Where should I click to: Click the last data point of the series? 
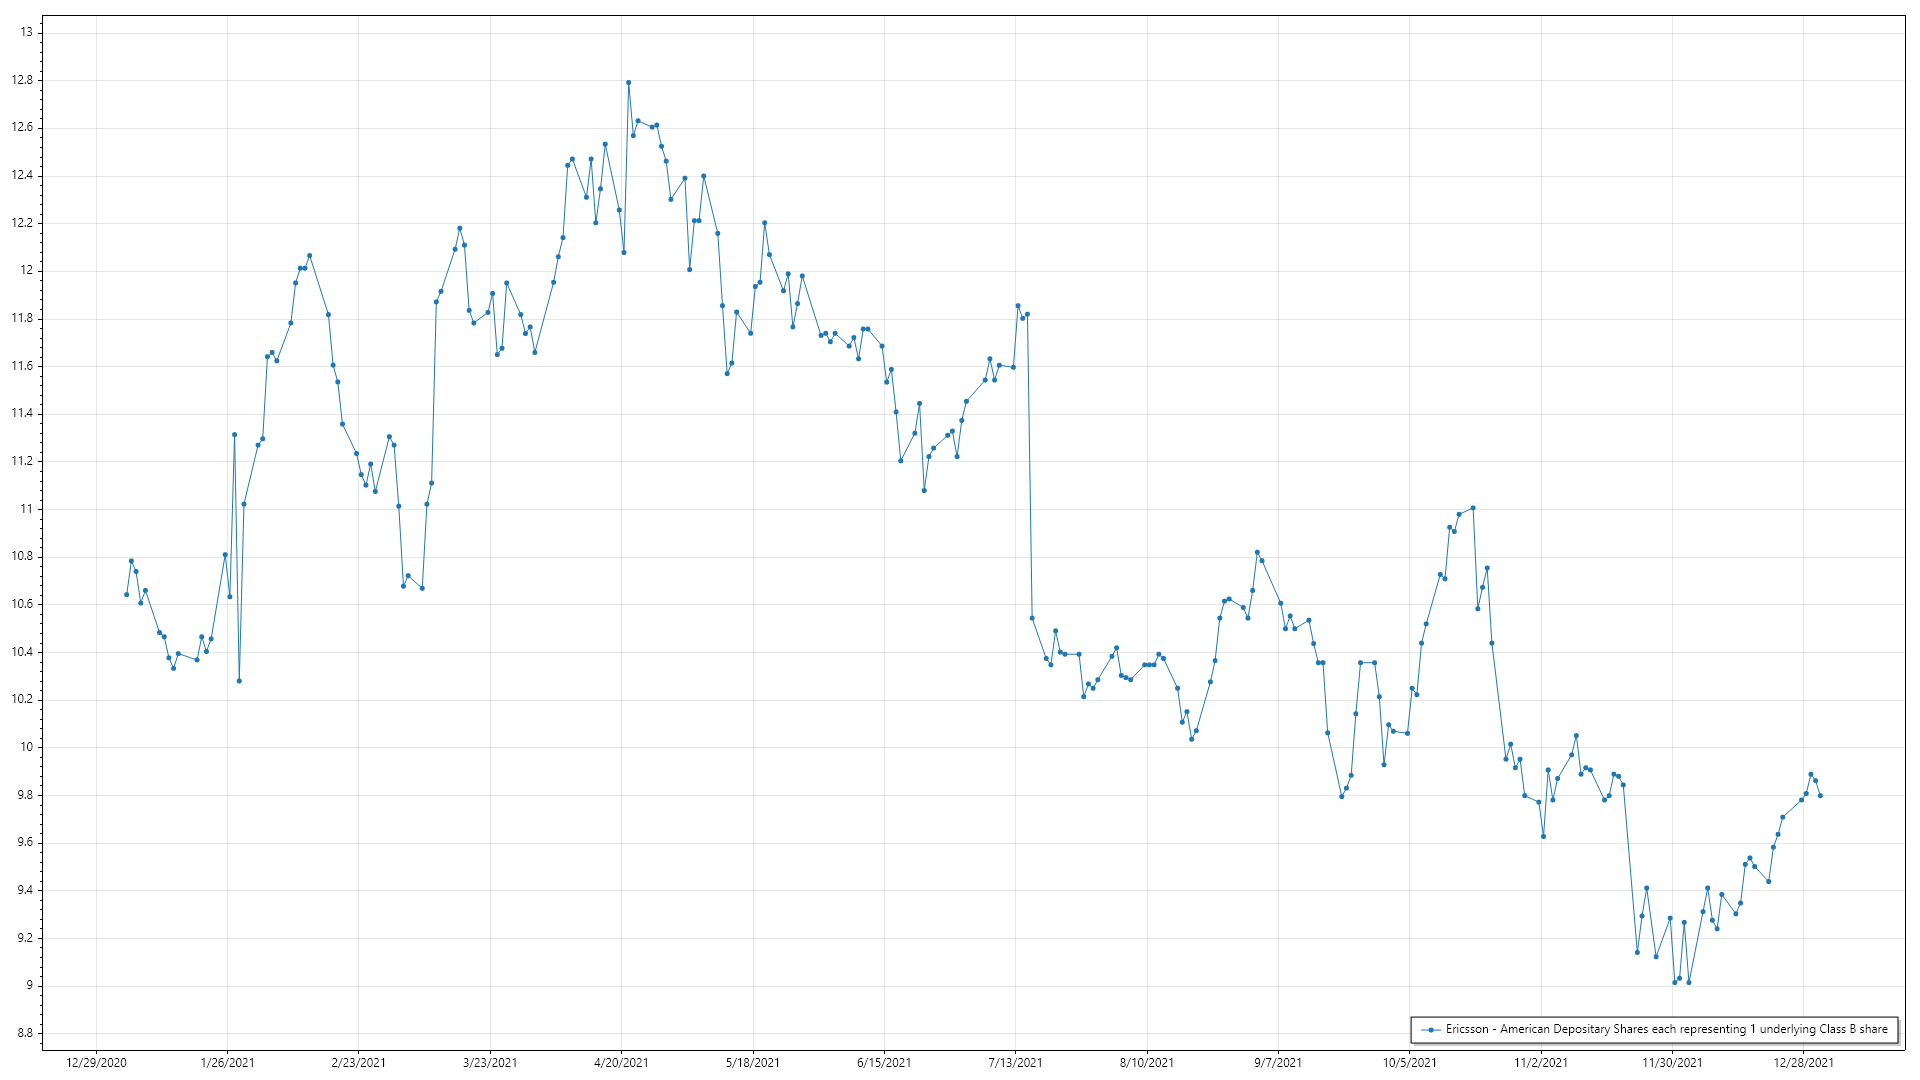click(x=1820, y=796)
